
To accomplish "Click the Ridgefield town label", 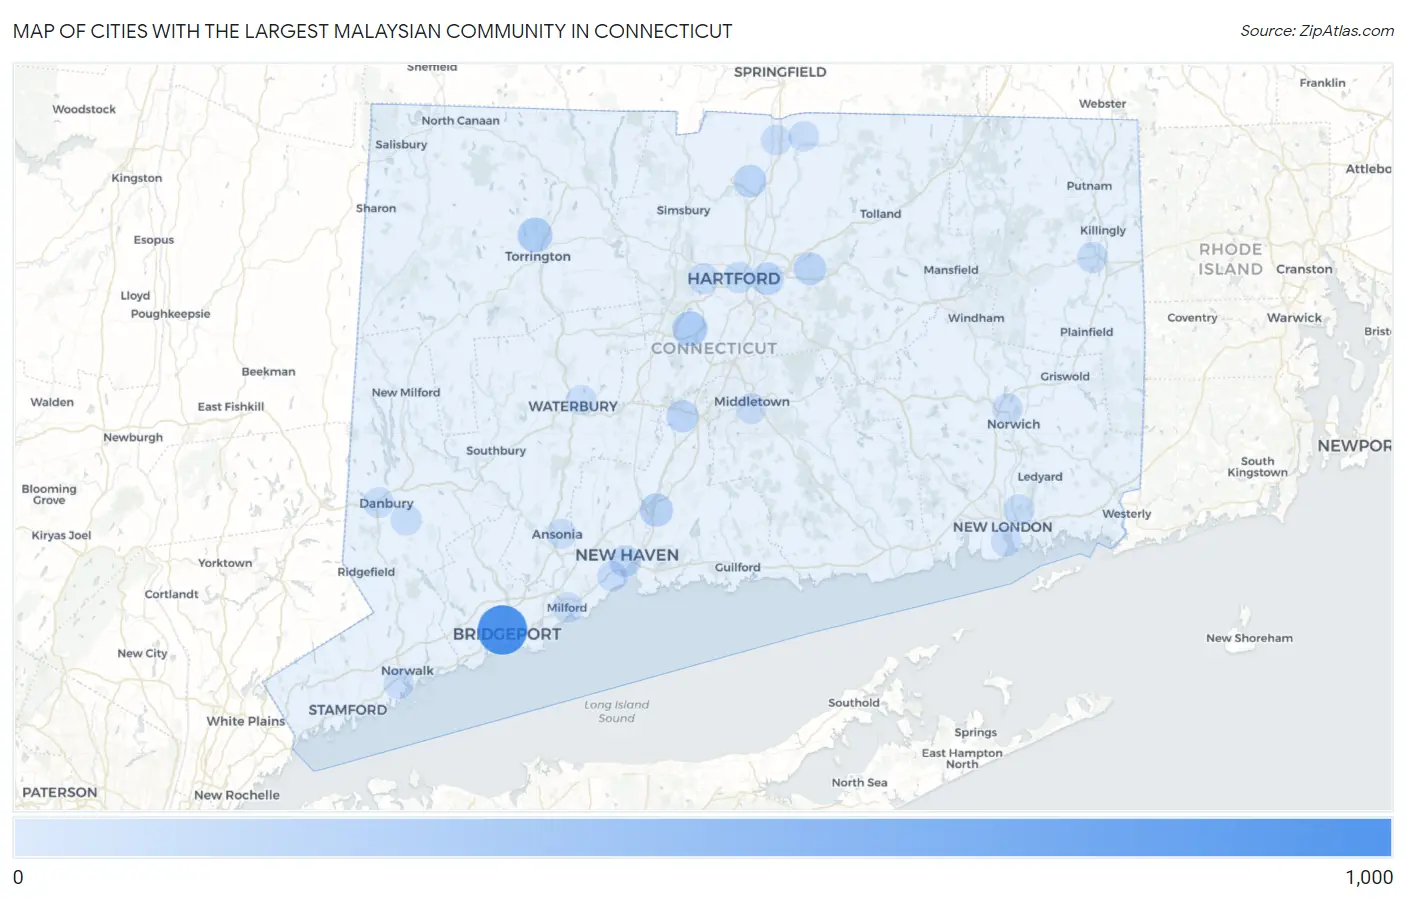I will (x=366, y=572).
